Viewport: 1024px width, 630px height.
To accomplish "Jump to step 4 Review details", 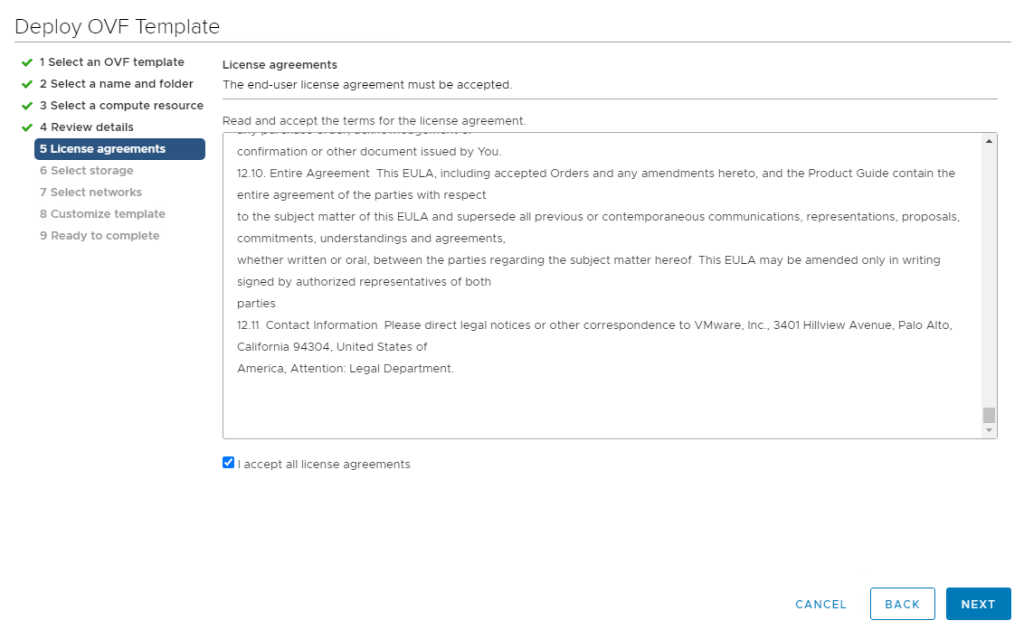I will (86, 127).
